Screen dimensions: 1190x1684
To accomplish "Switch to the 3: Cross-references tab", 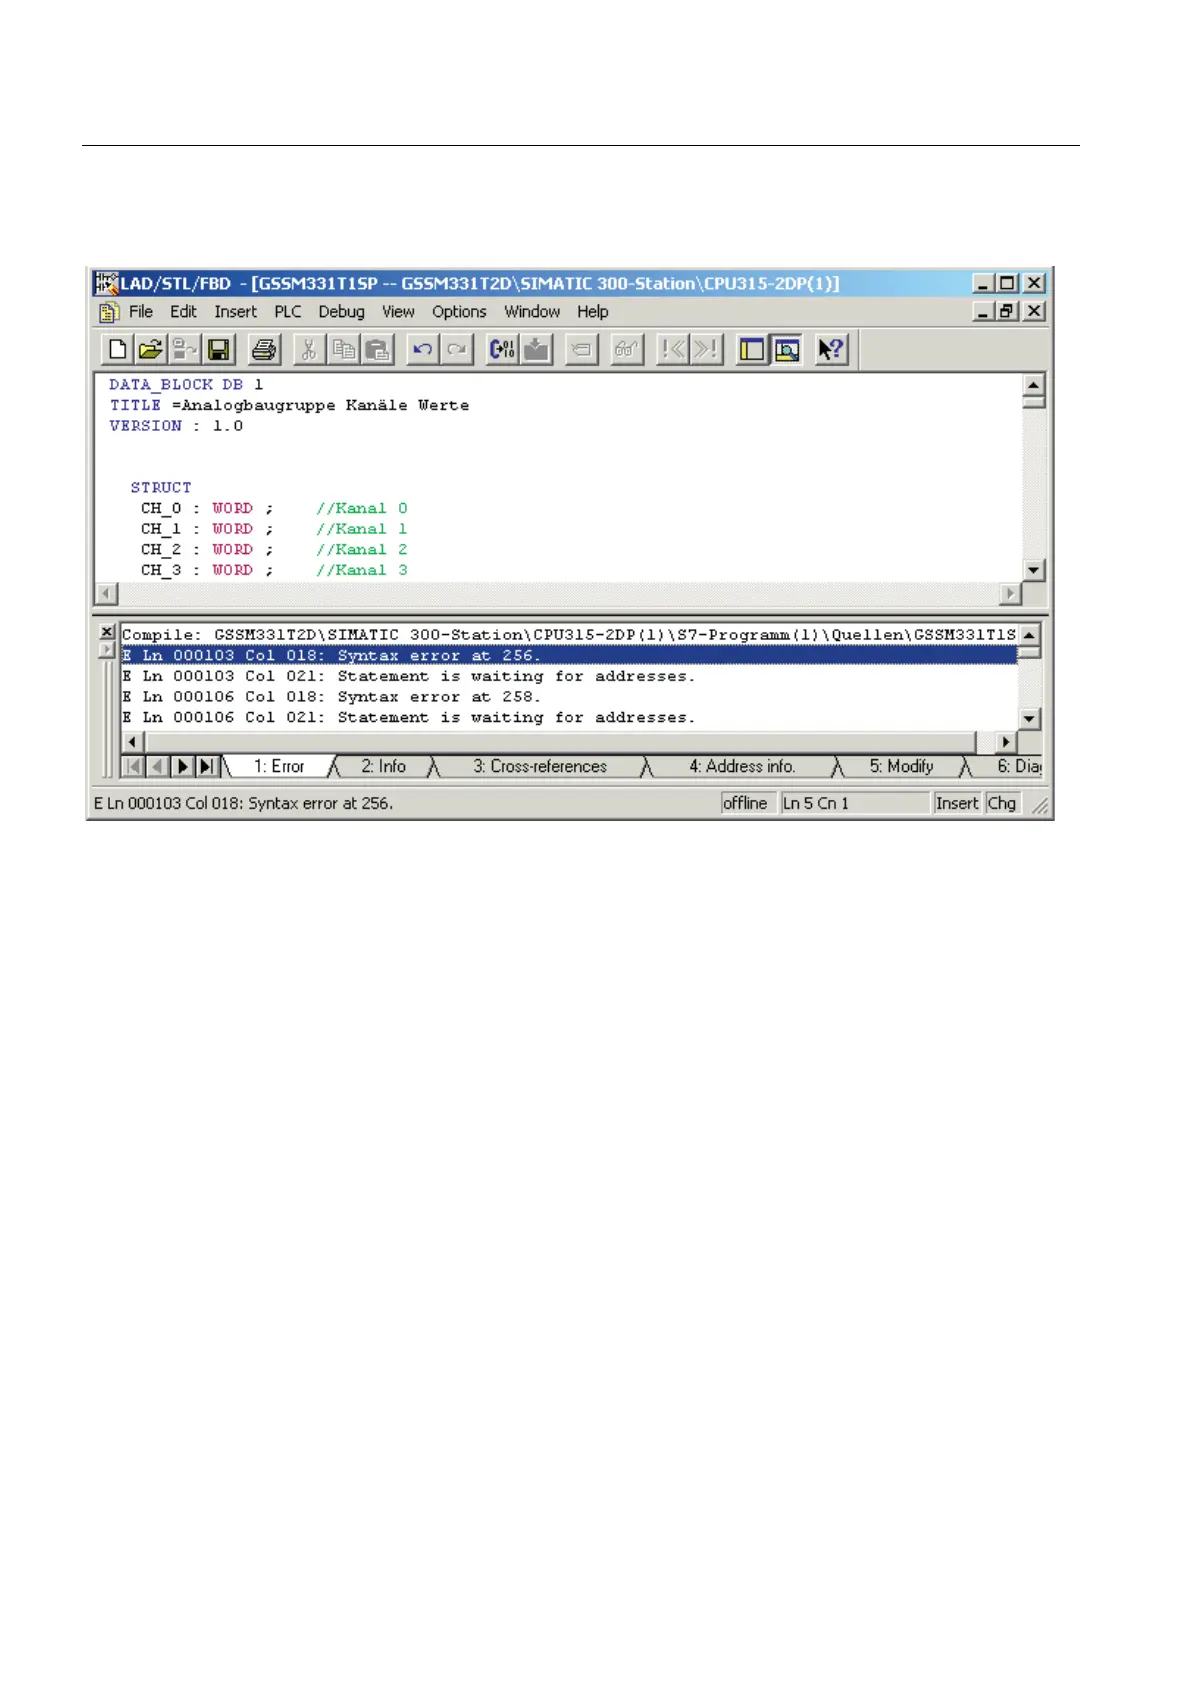I will click(540, 767).
